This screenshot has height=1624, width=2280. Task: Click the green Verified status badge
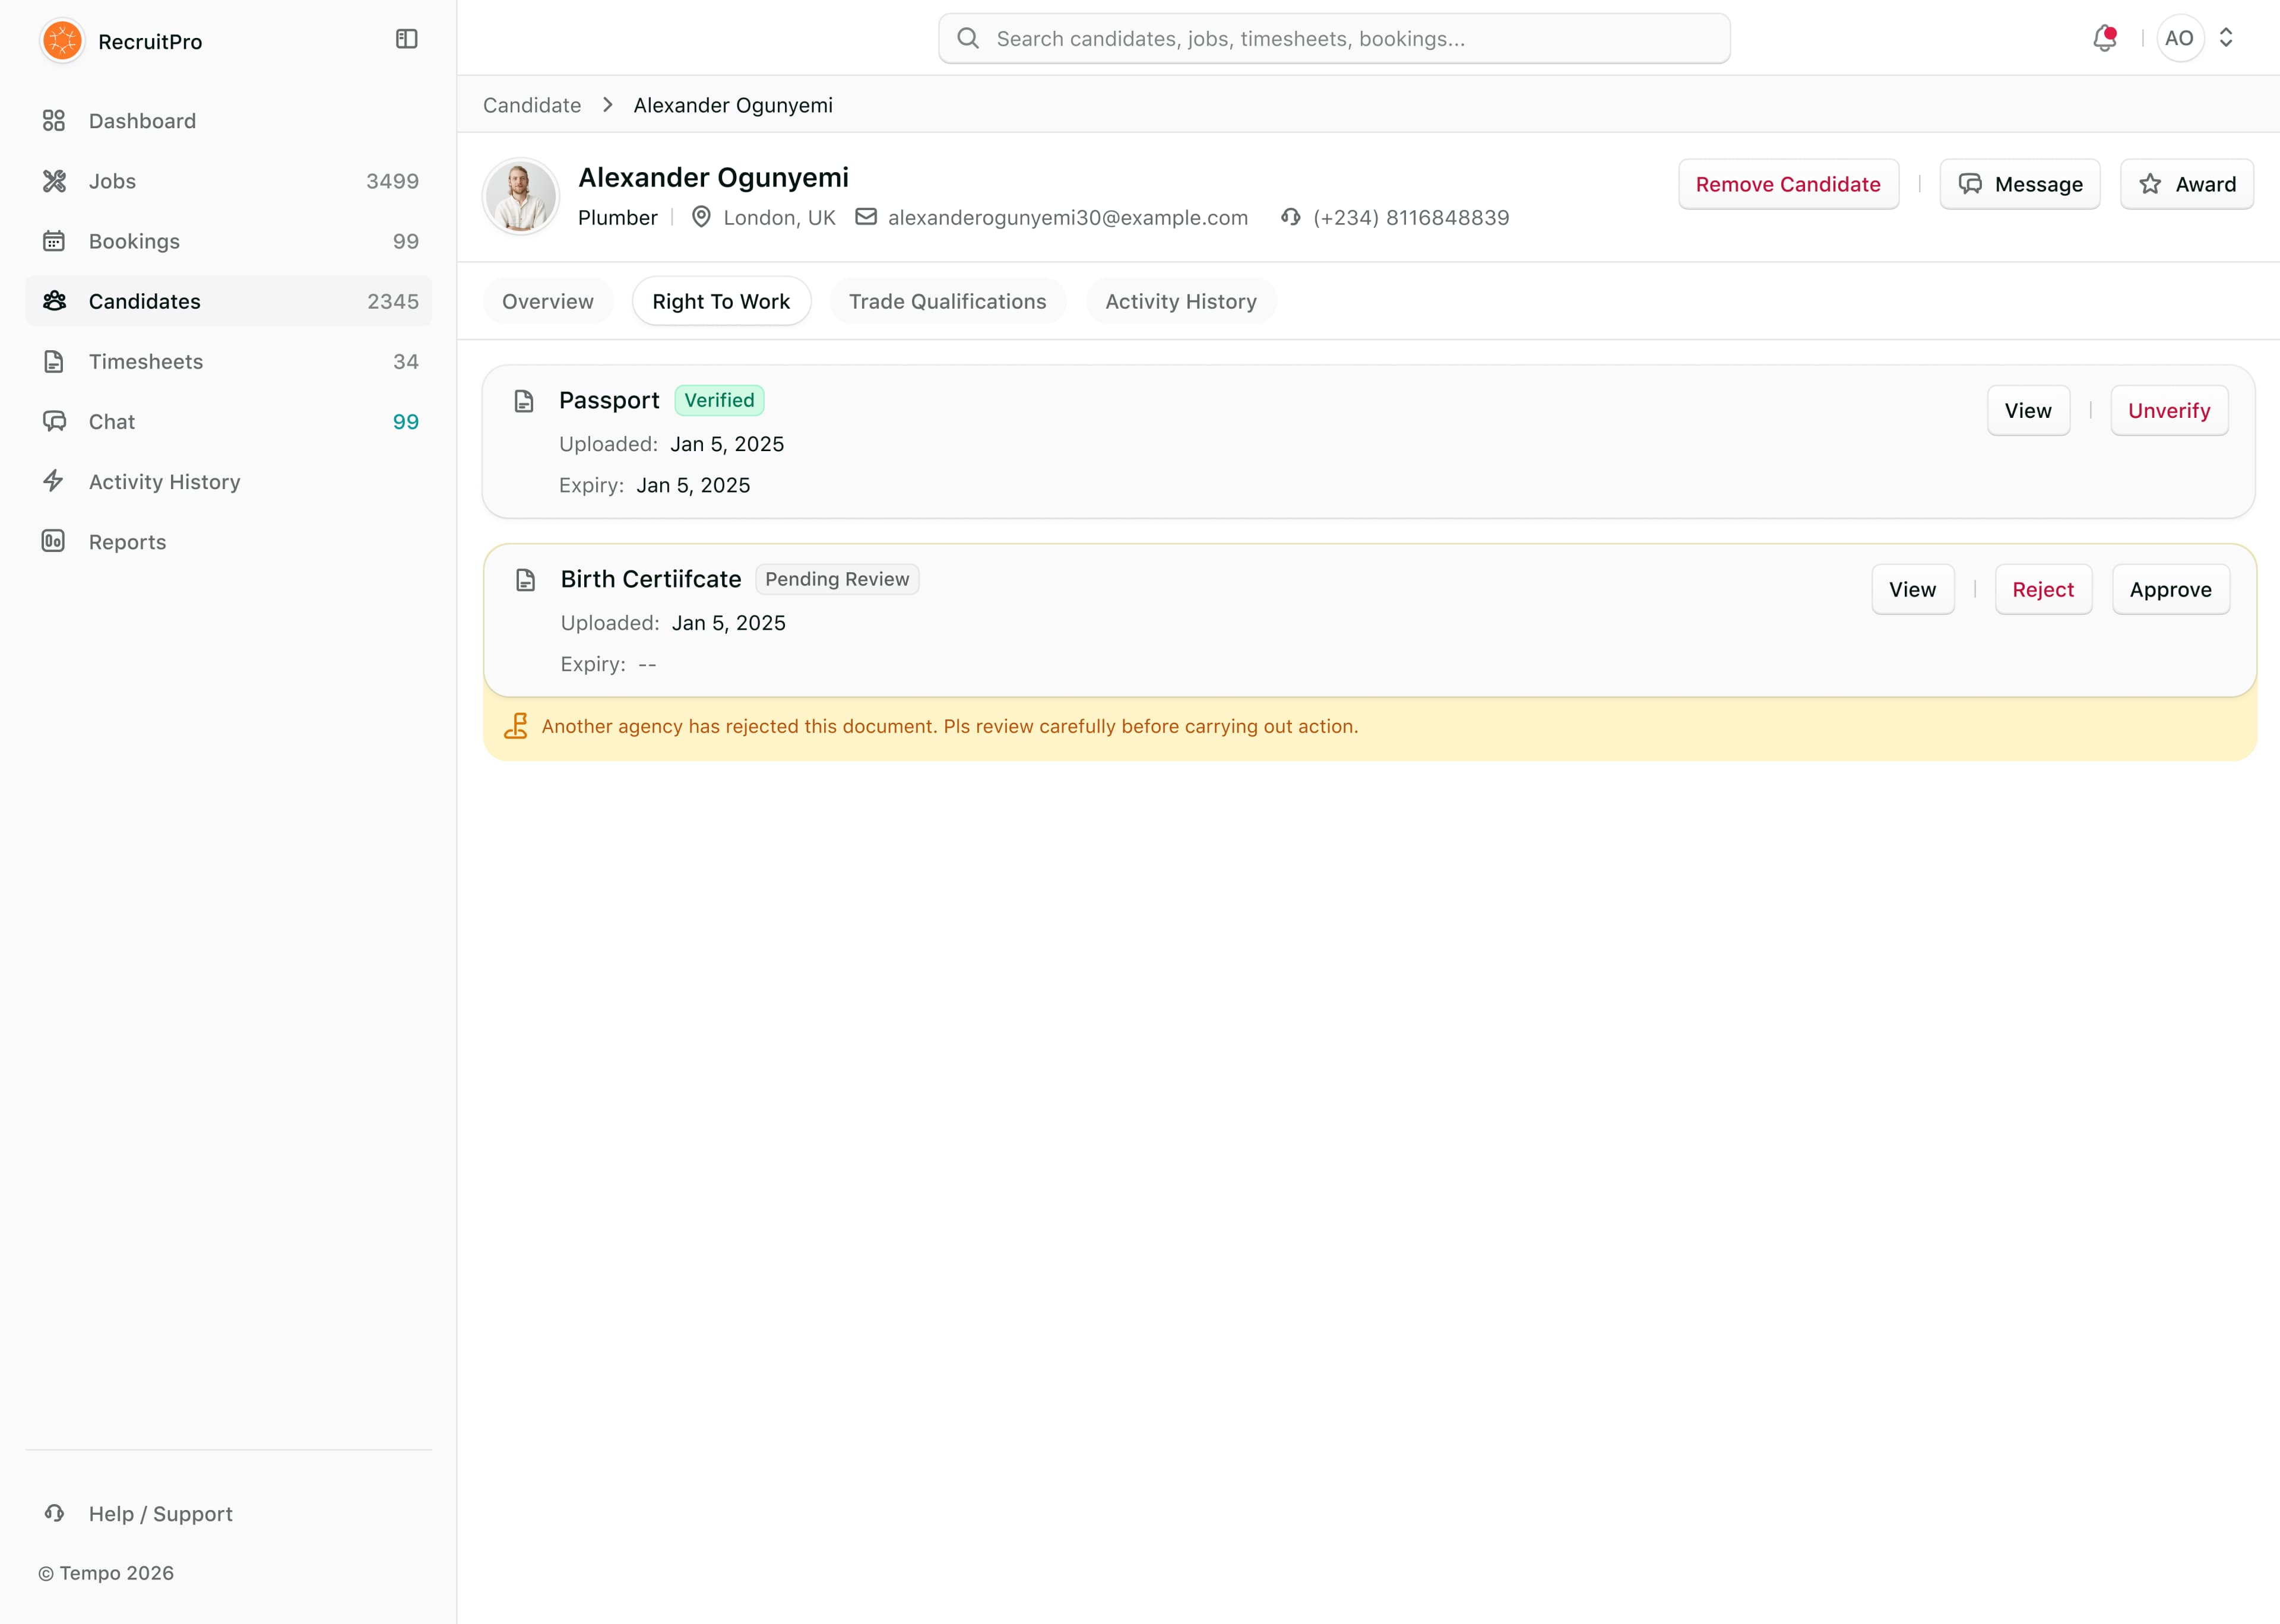[x=719, y=400]
